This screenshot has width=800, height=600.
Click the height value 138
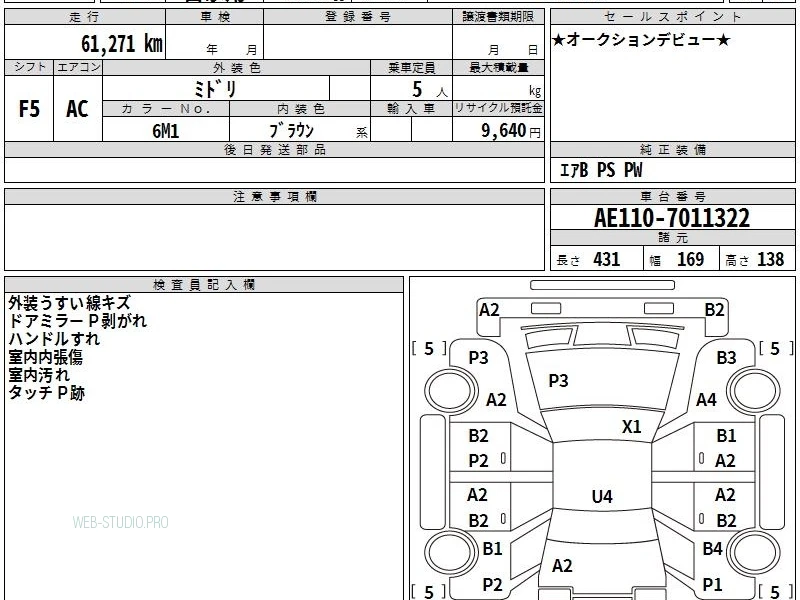[770, 259]
